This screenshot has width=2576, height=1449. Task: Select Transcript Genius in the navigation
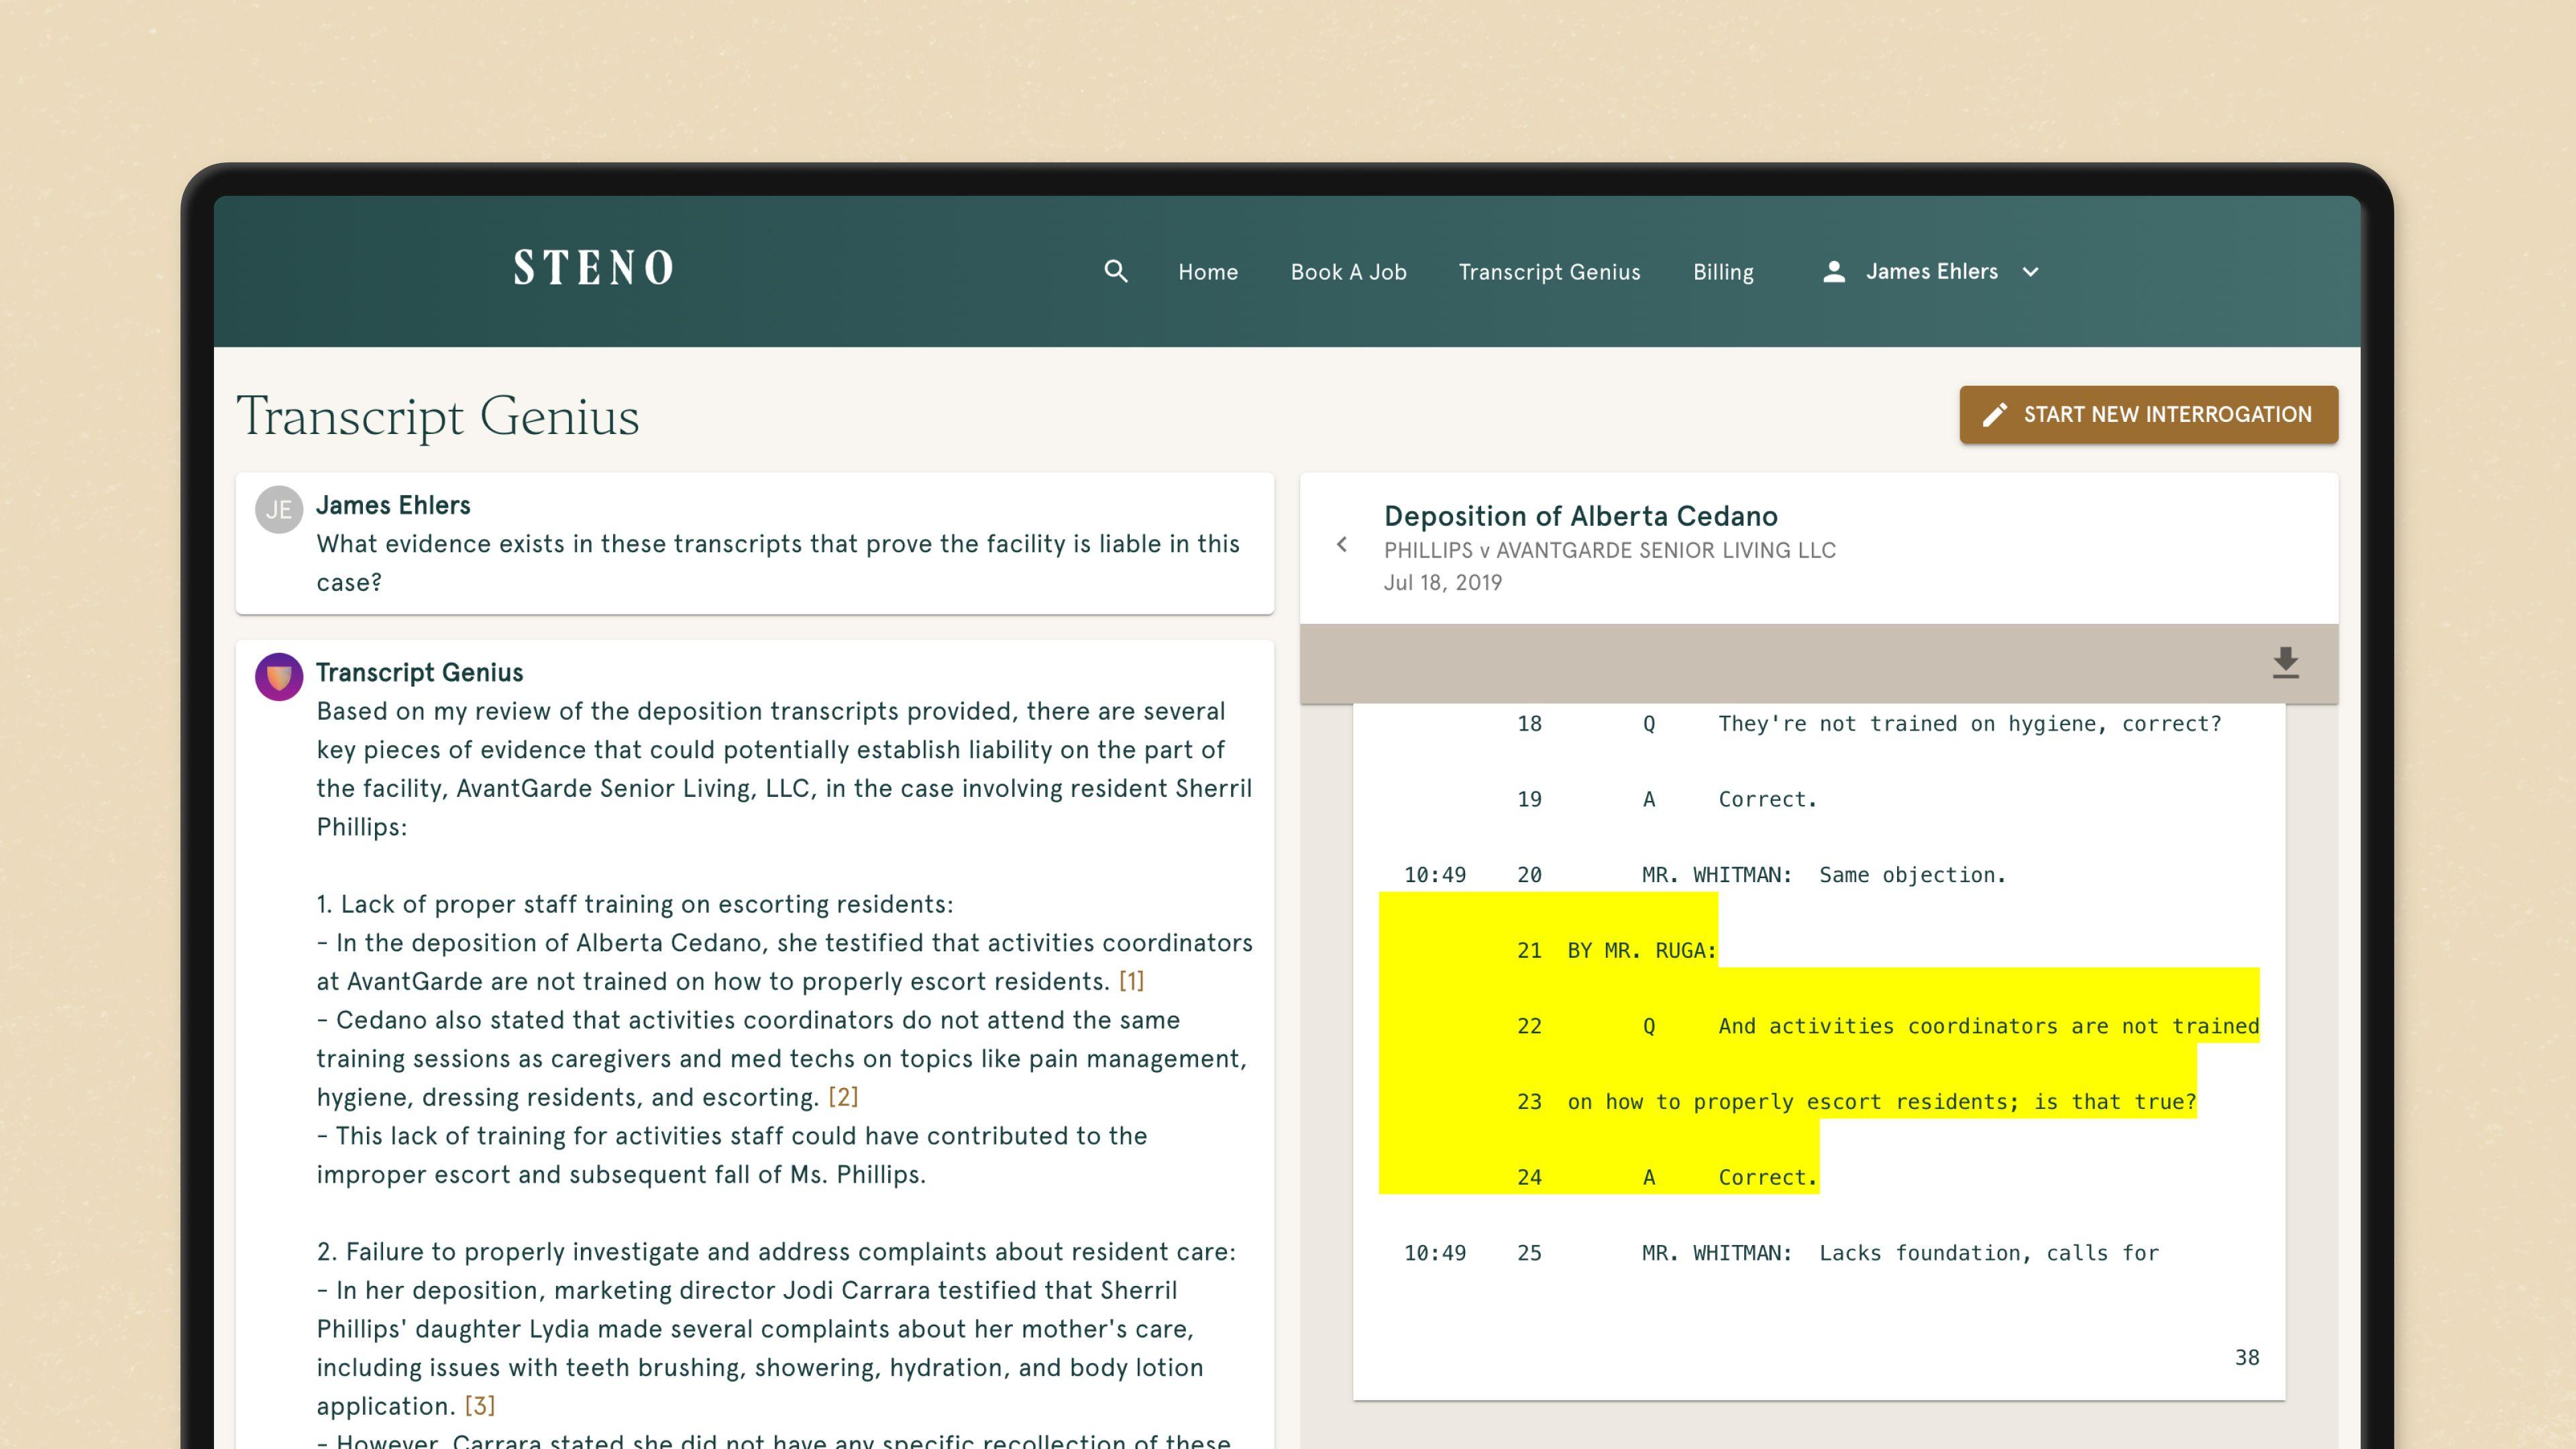[x=1548, y=271]
